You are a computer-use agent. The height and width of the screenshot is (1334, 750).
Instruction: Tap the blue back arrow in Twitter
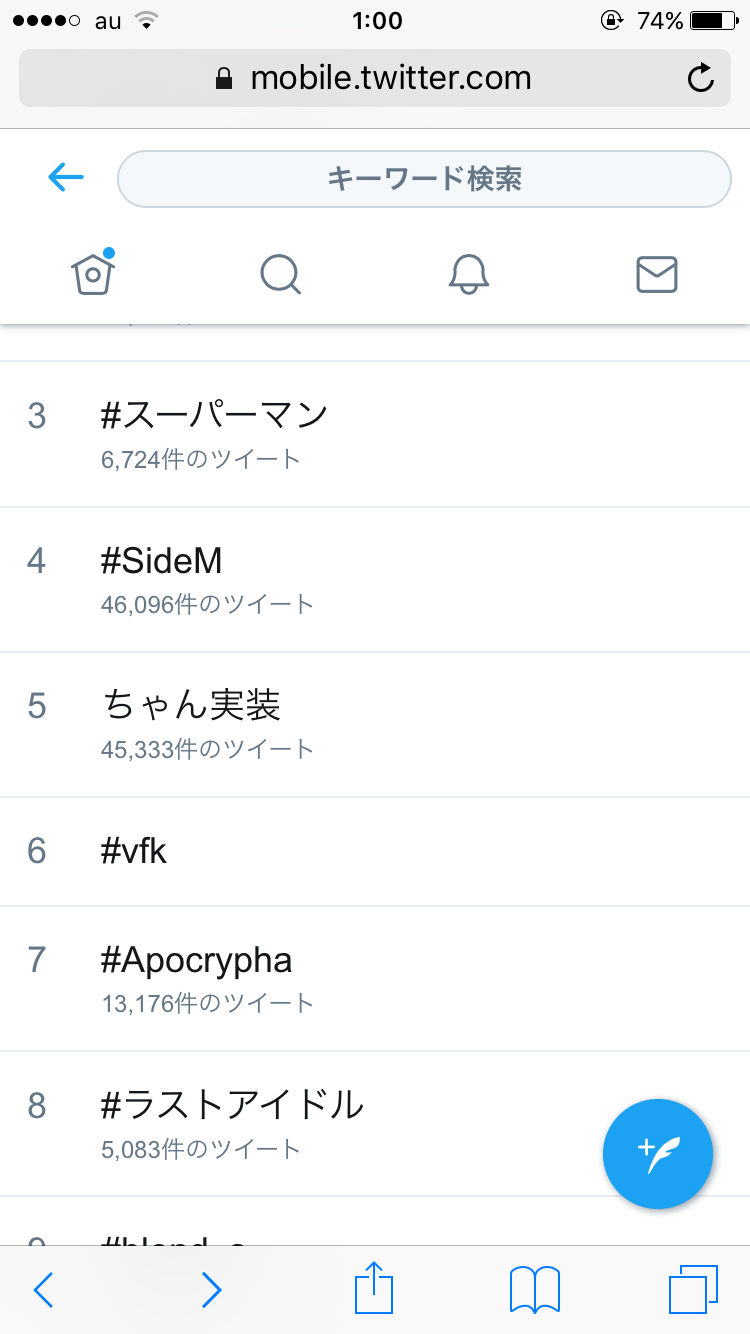coord(66,178)
